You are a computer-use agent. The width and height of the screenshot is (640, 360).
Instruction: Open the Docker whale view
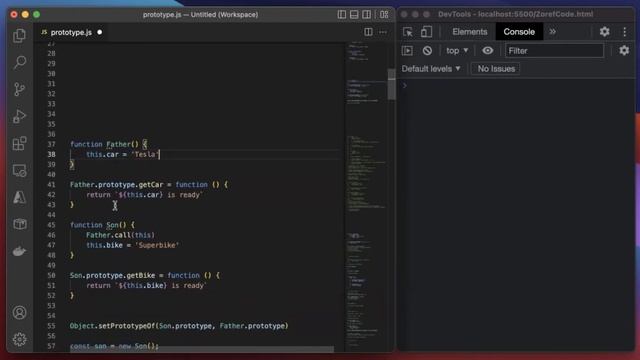19,251
